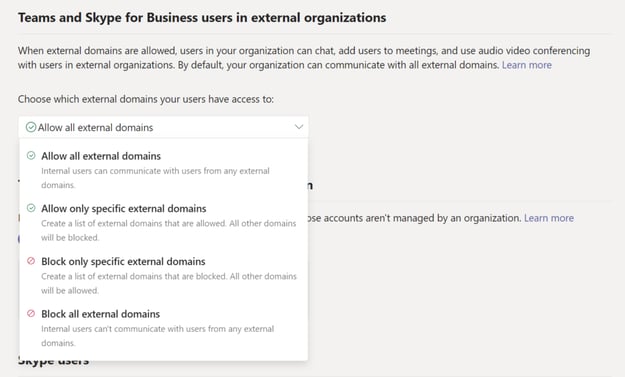Image resolution: width=625 pixels, height=377 pixels.
Task: Open 'Learn more' link about external domains
Action: click(527, 65)
